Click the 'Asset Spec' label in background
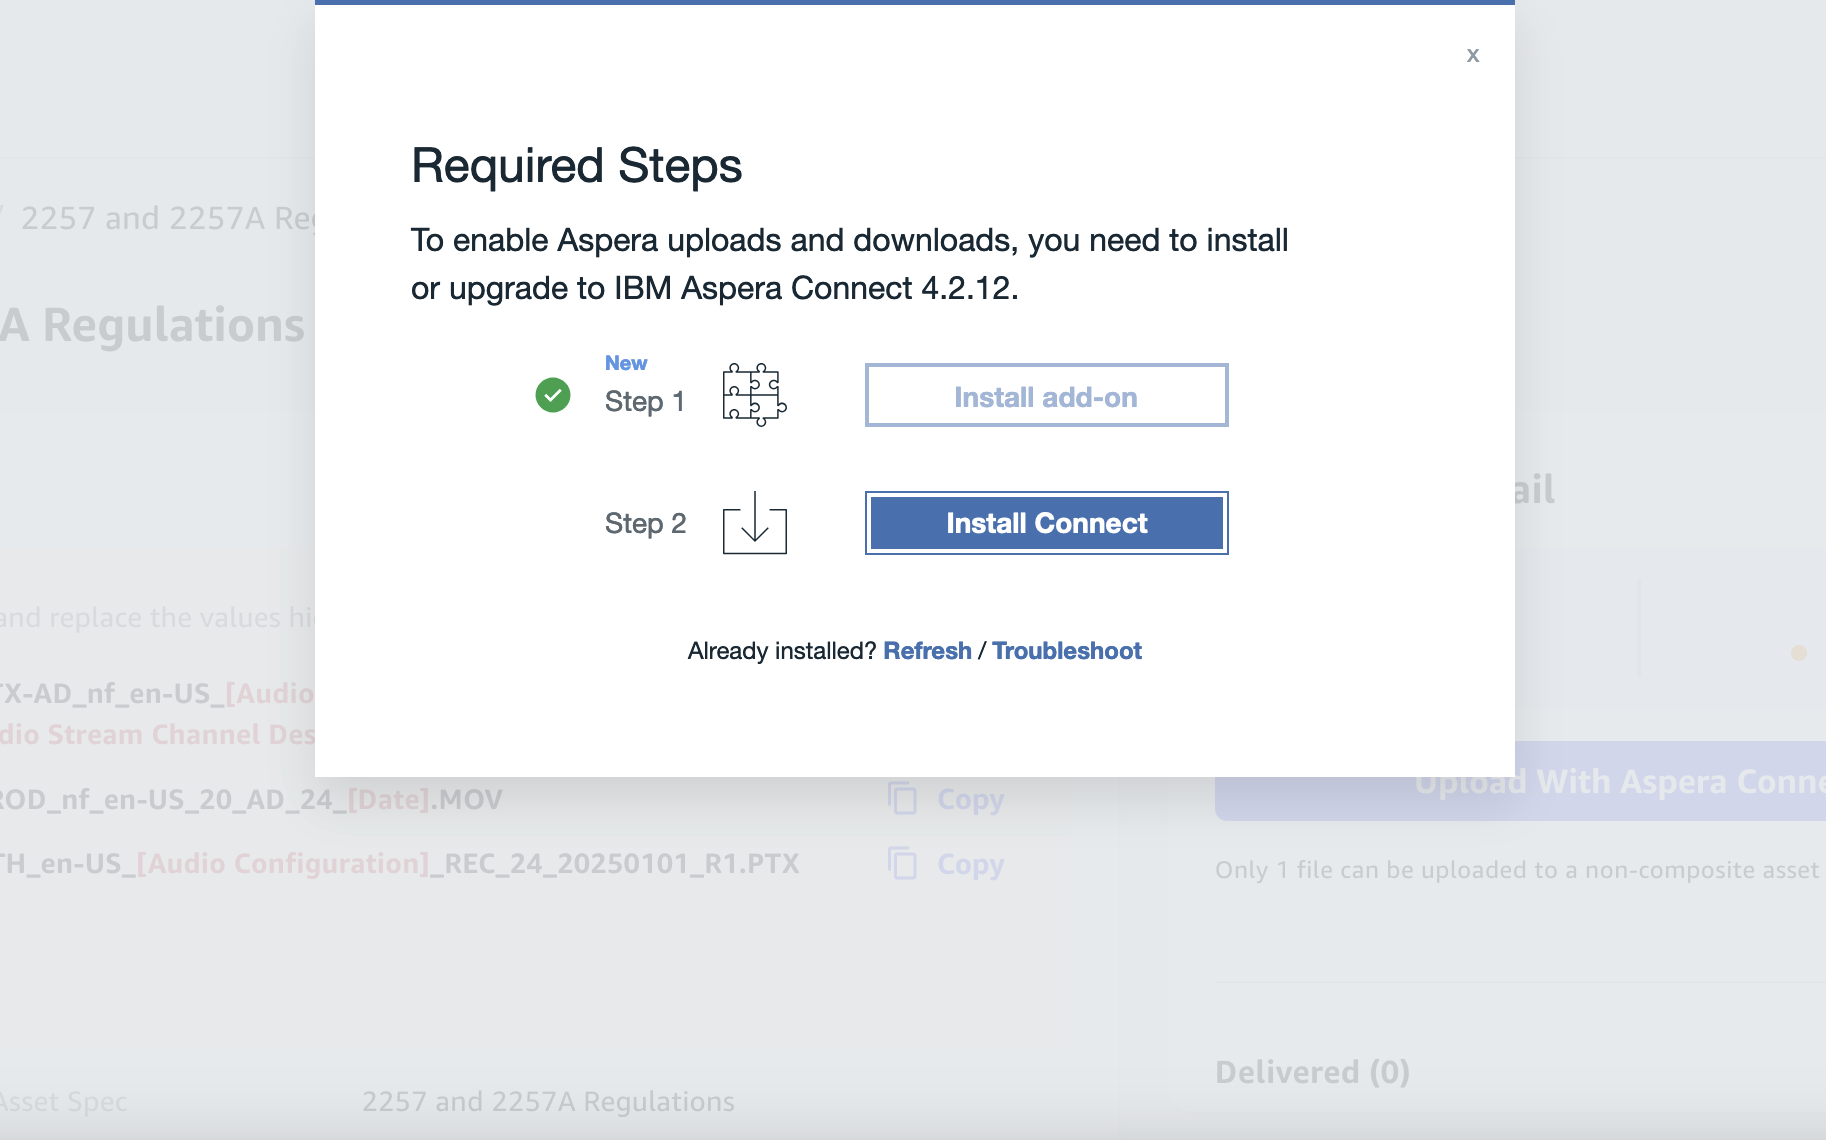 pyautogui.click(x=64, y=1102)
